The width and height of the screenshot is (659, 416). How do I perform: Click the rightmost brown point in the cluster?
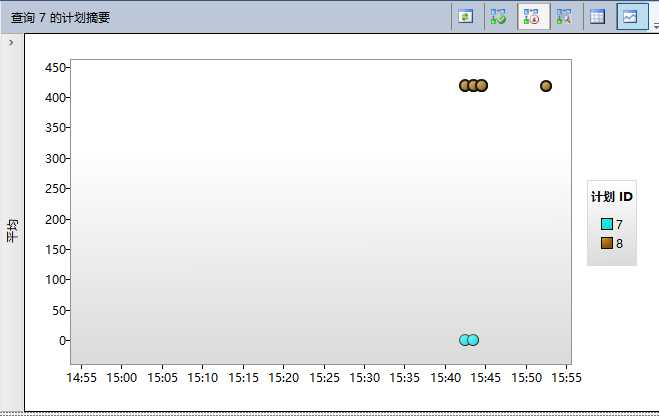pos(482,86)
